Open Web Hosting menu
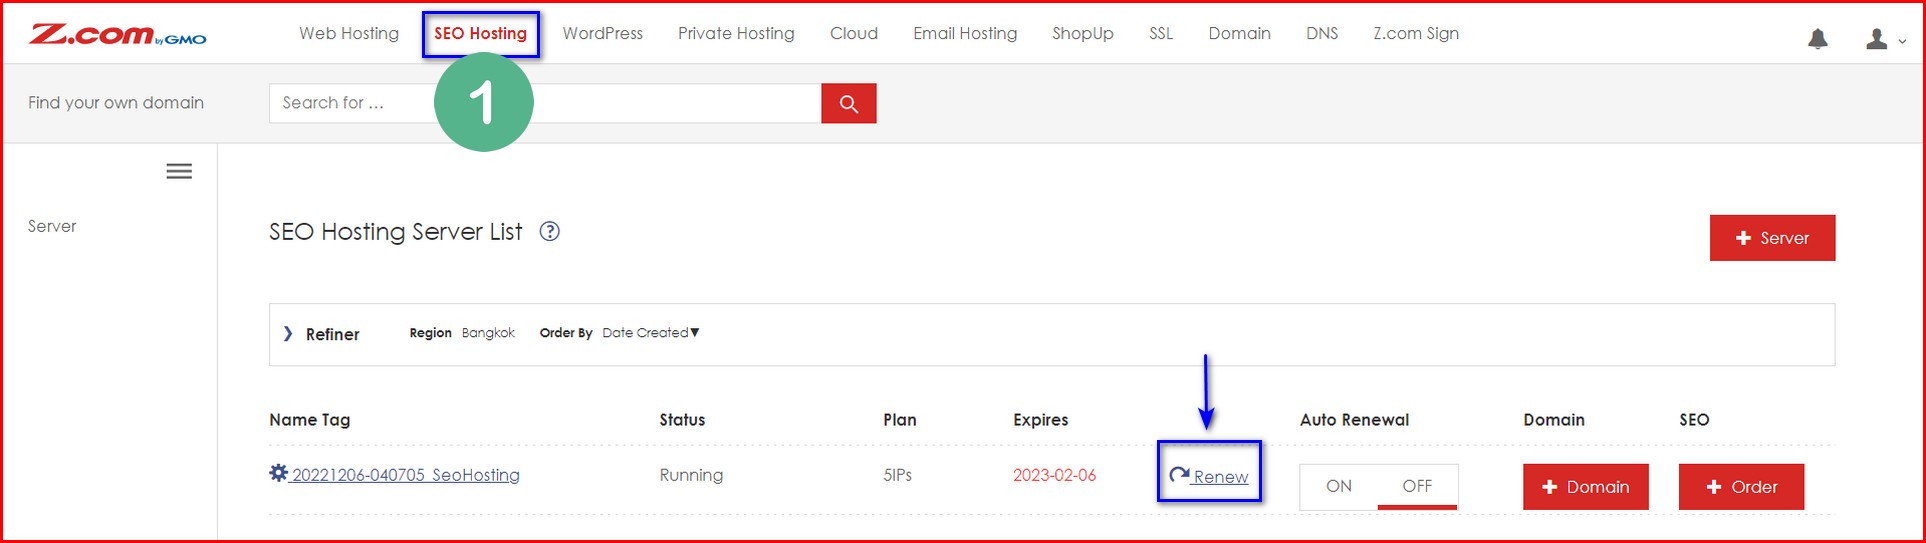 (x=349, y=33)
